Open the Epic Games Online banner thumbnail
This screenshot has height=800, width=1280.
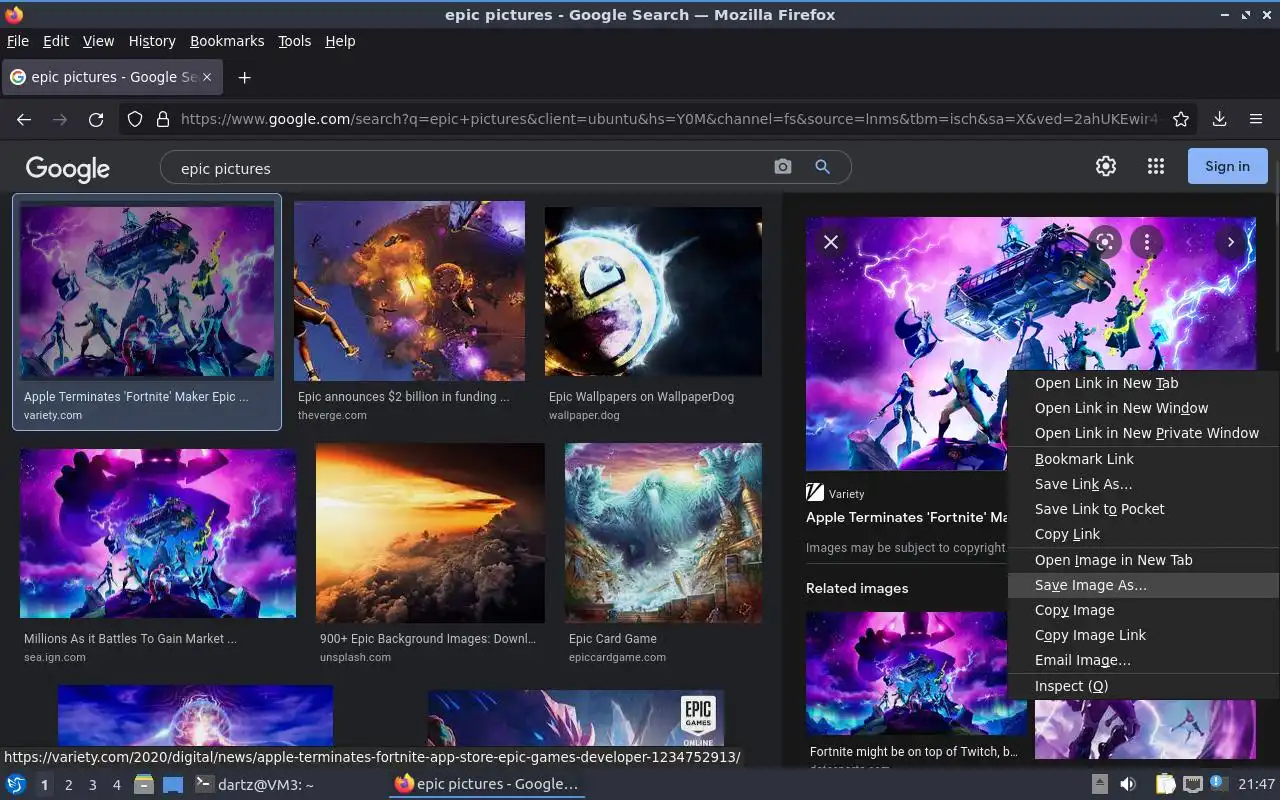coord(576,718)
